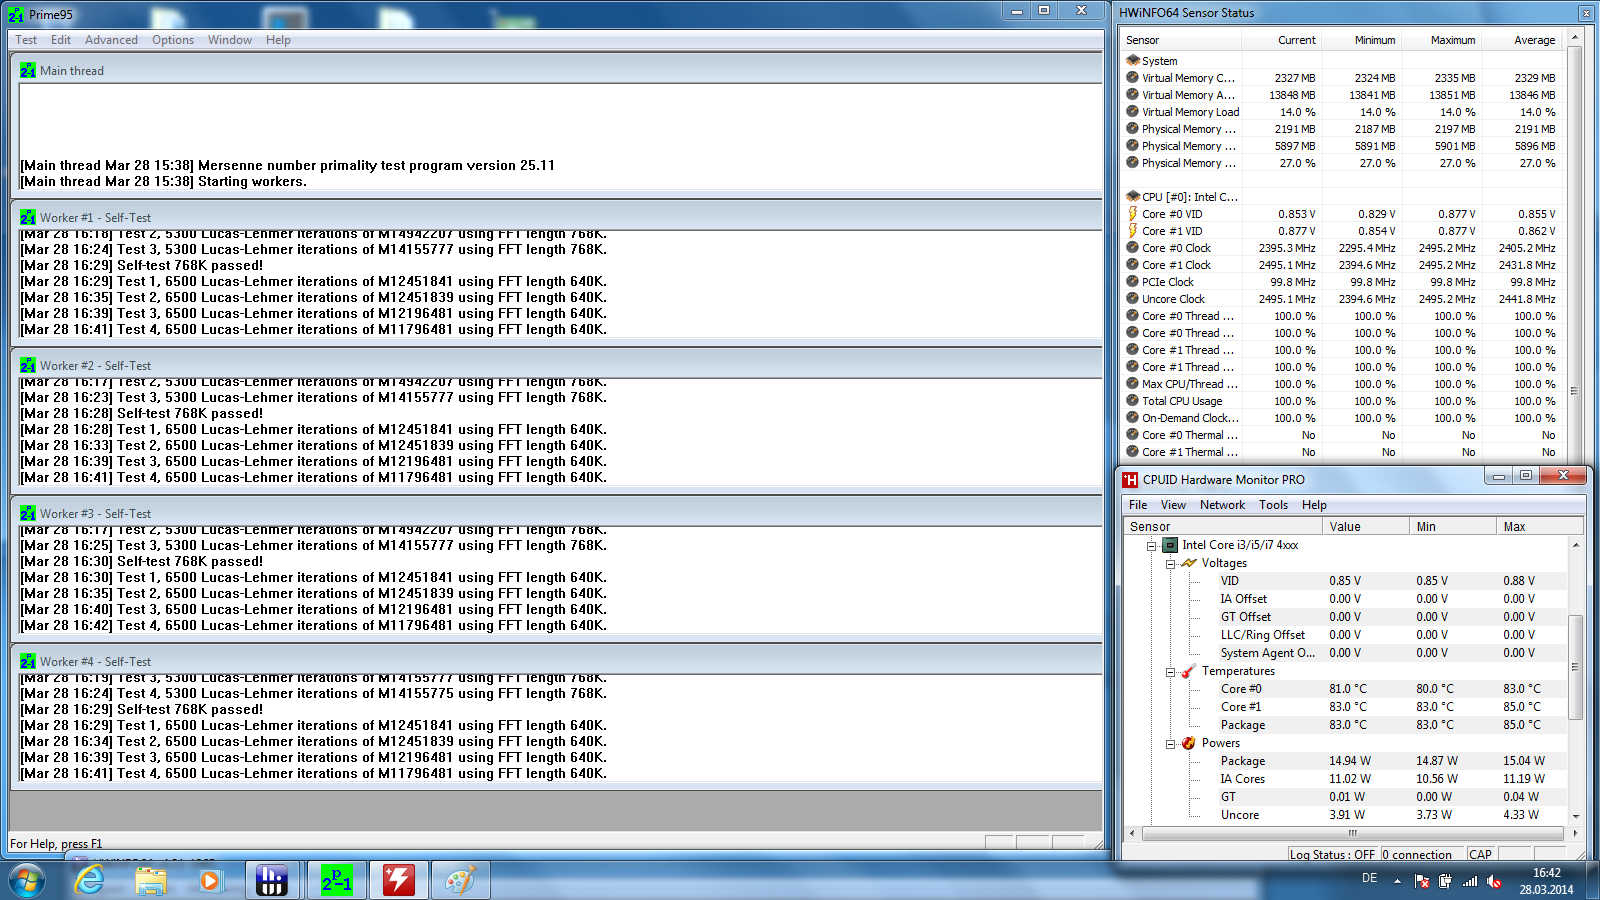The image size is (1600, 900).
Task: Open the Action Center flag in the tray
Action: [x=1422, y=881]
